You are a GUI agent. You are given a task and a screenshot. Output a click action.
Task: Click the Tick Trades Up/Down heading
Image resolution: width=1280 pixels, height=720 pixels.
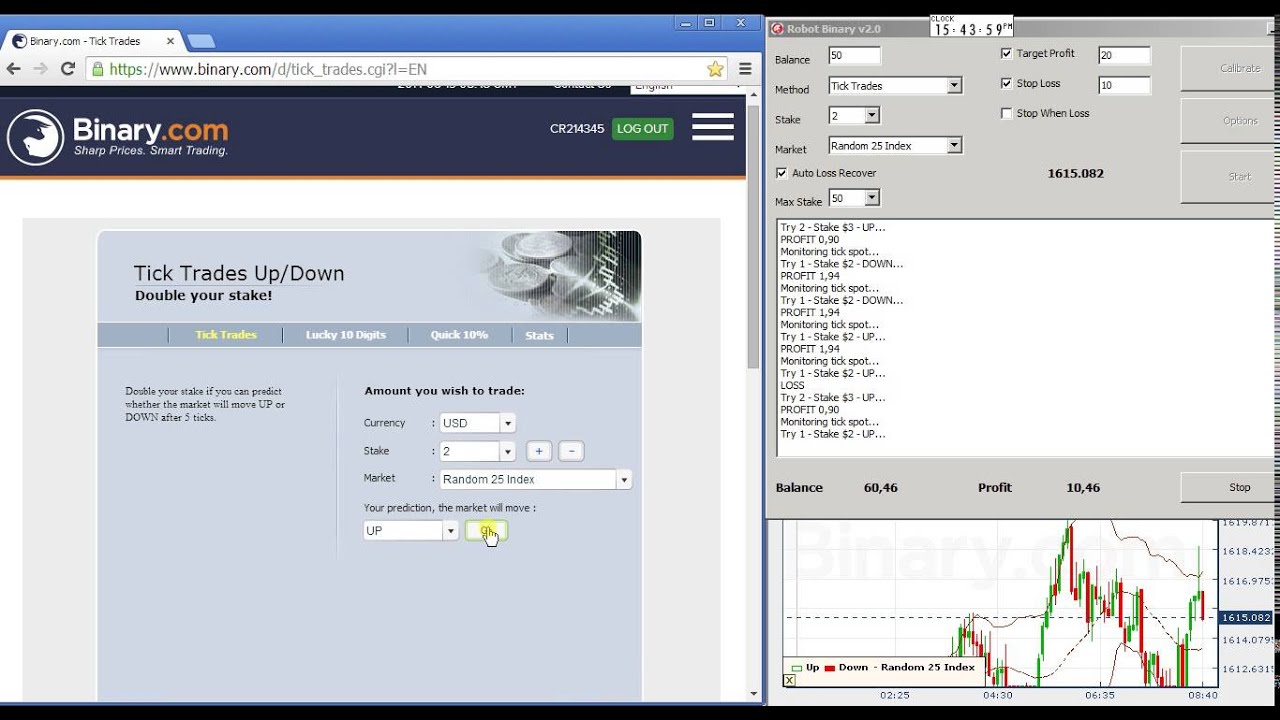(x=239, y=273)
